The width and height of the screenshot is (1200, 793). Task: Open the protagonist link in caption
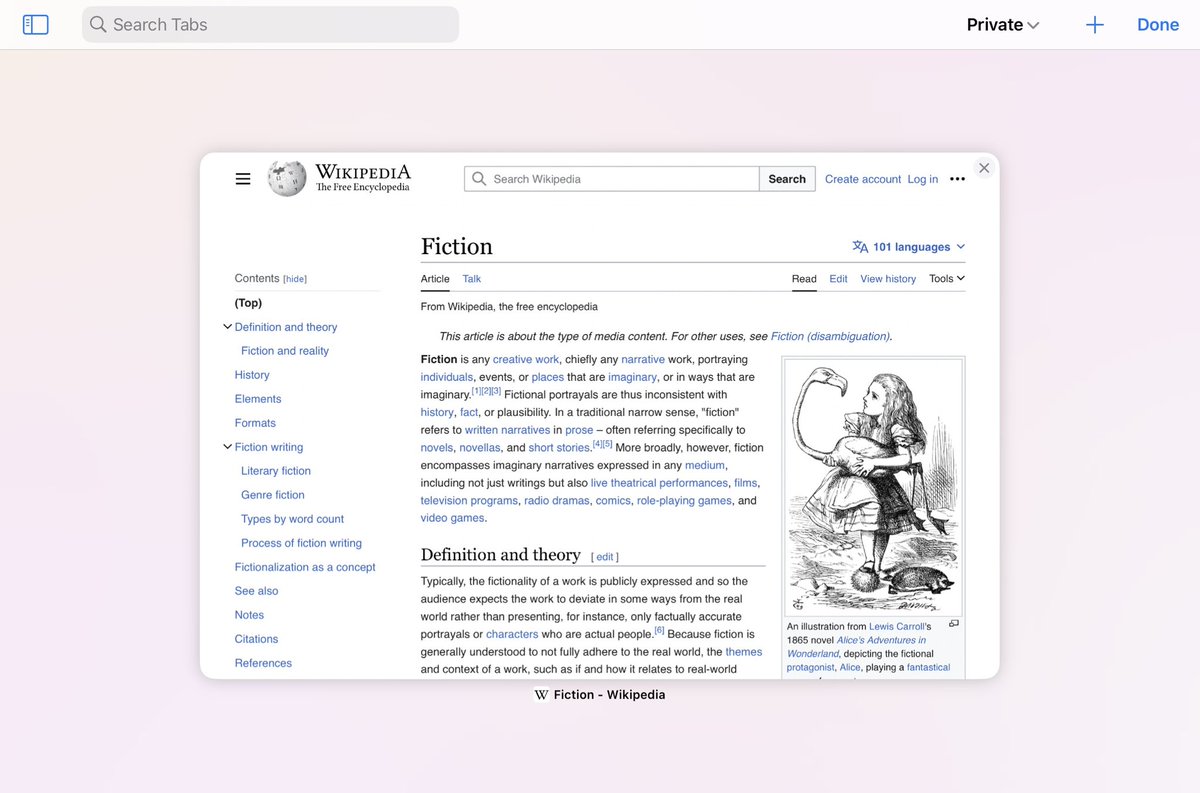pos(810,667)
